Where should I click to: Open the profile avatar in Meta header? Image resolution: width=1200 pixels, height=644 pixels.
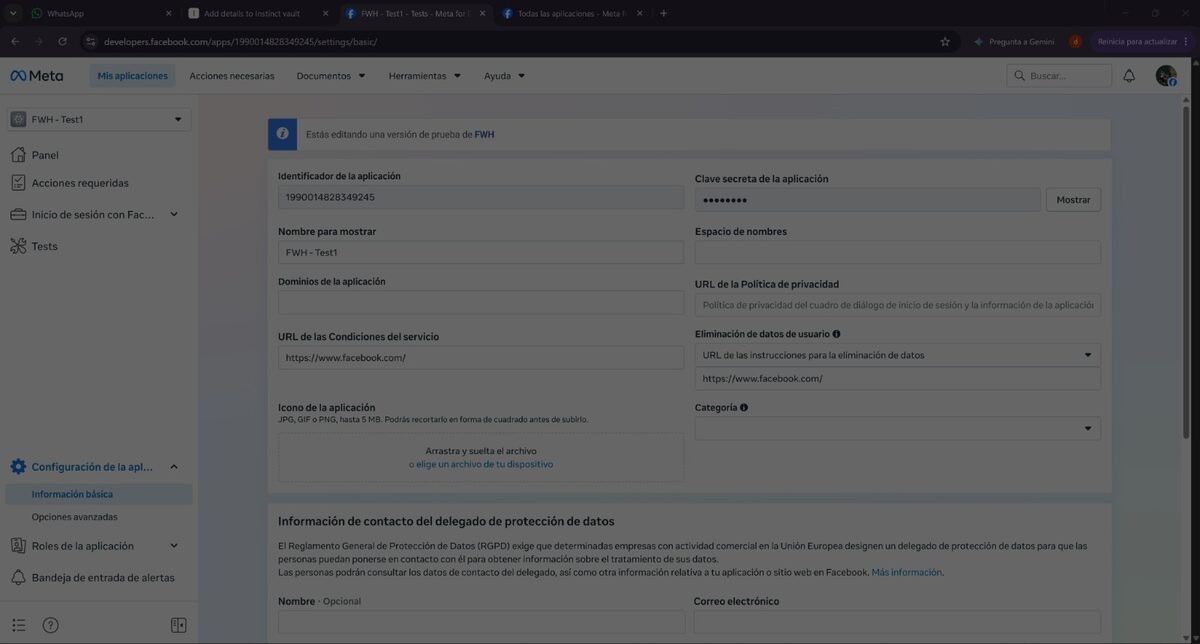click(1166, 76)
